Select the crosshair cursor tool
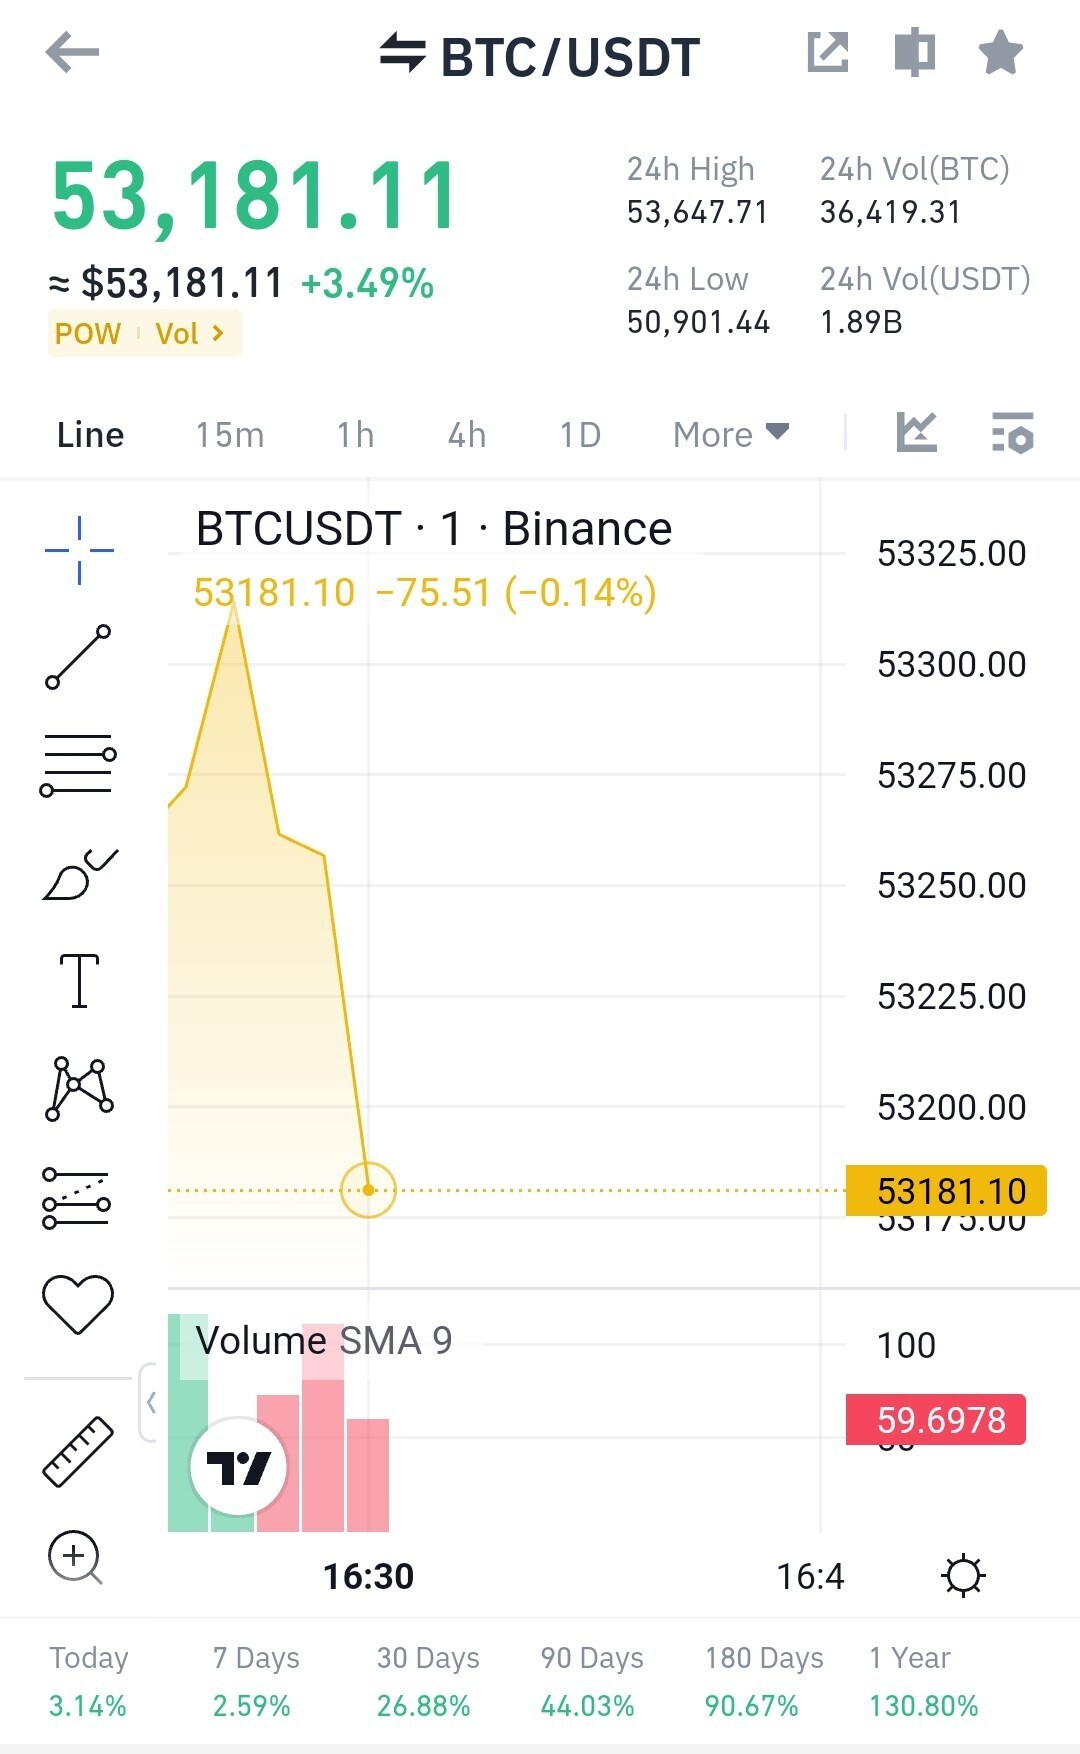Image resolution: width=1080 pixels, height=1754 pixels. point(79,550)
